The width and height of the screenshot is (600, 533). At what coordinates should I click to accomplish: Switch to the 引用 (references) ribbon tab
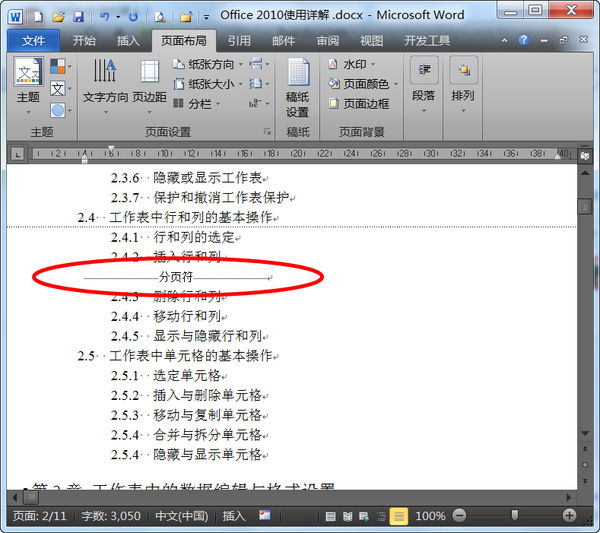(239, 41)
